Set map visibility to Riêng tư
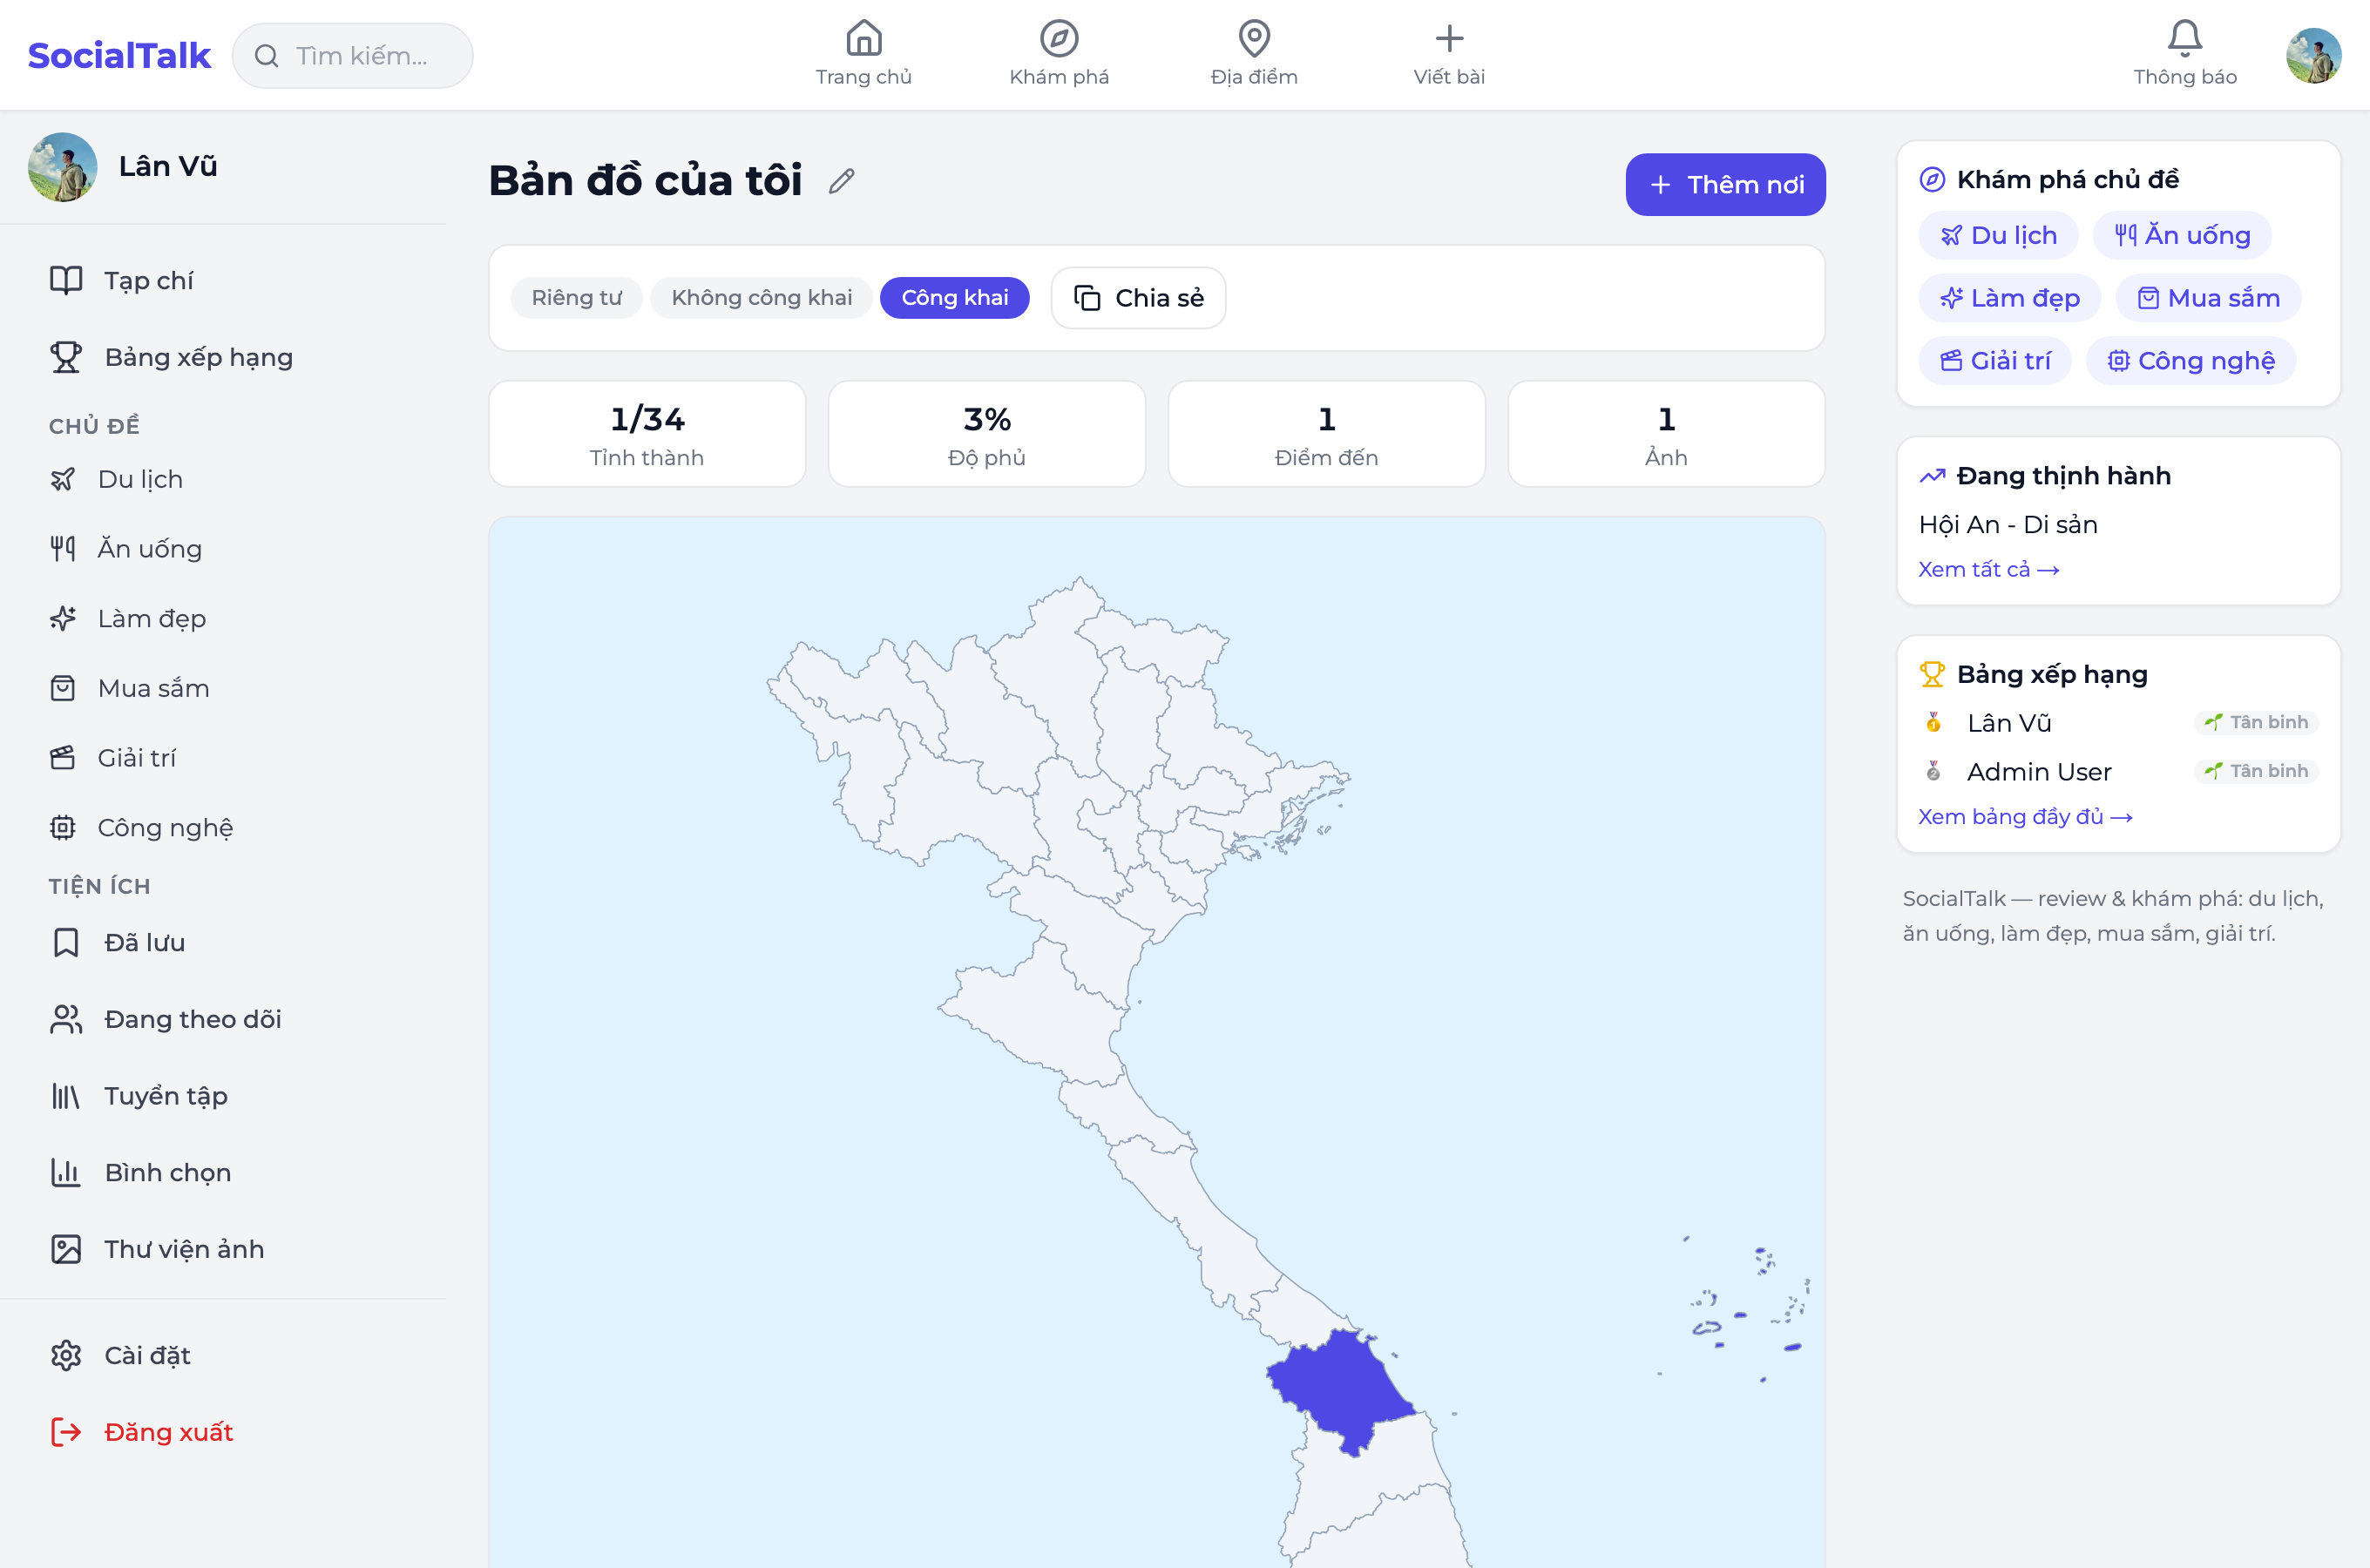 pyautogui.click(x=576, y=298)
